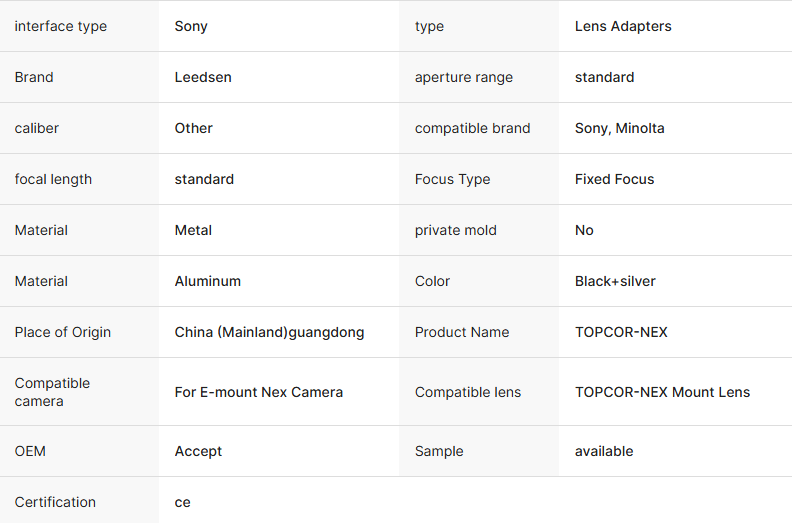Select 'For E-mount Nex Camera' text
Image resolution: width=792 pixels, height=523 pixels.
point(259,392)
